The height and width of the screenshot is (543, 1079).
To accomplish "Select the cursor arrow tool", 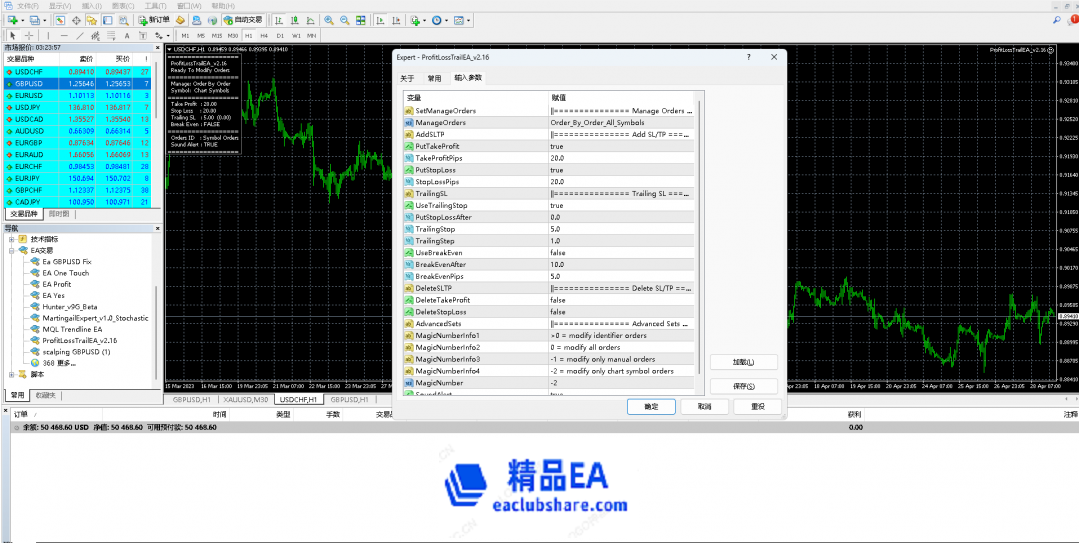I will [12, 35].
